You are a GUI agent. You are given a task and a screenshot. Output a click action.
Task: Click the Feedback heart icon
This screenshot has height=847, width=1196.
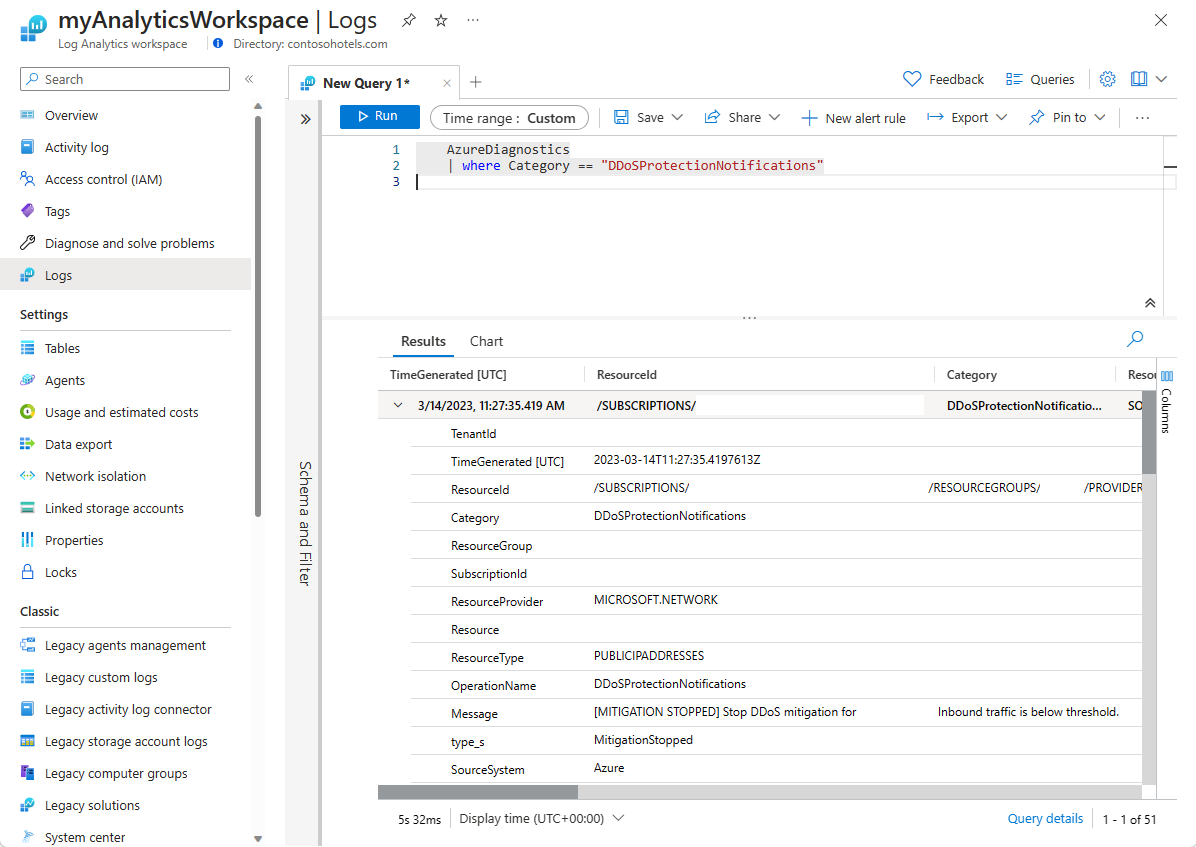click(911, 78)
